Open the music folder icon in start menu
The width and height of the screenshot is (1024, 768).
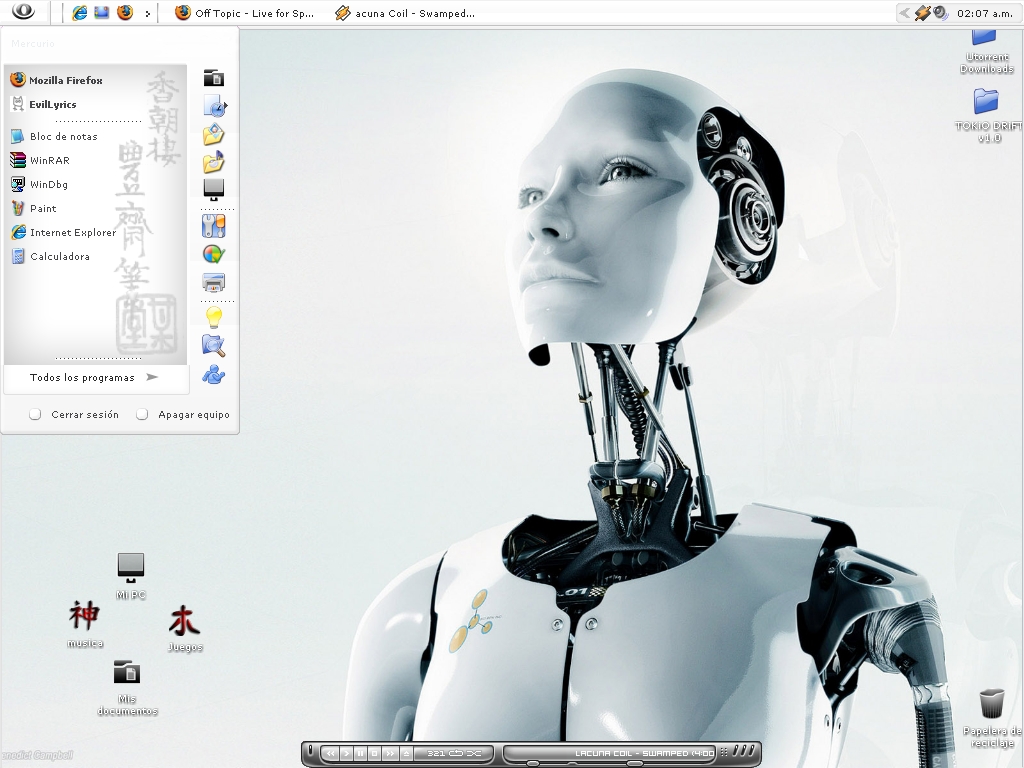(x=214, y=162)
